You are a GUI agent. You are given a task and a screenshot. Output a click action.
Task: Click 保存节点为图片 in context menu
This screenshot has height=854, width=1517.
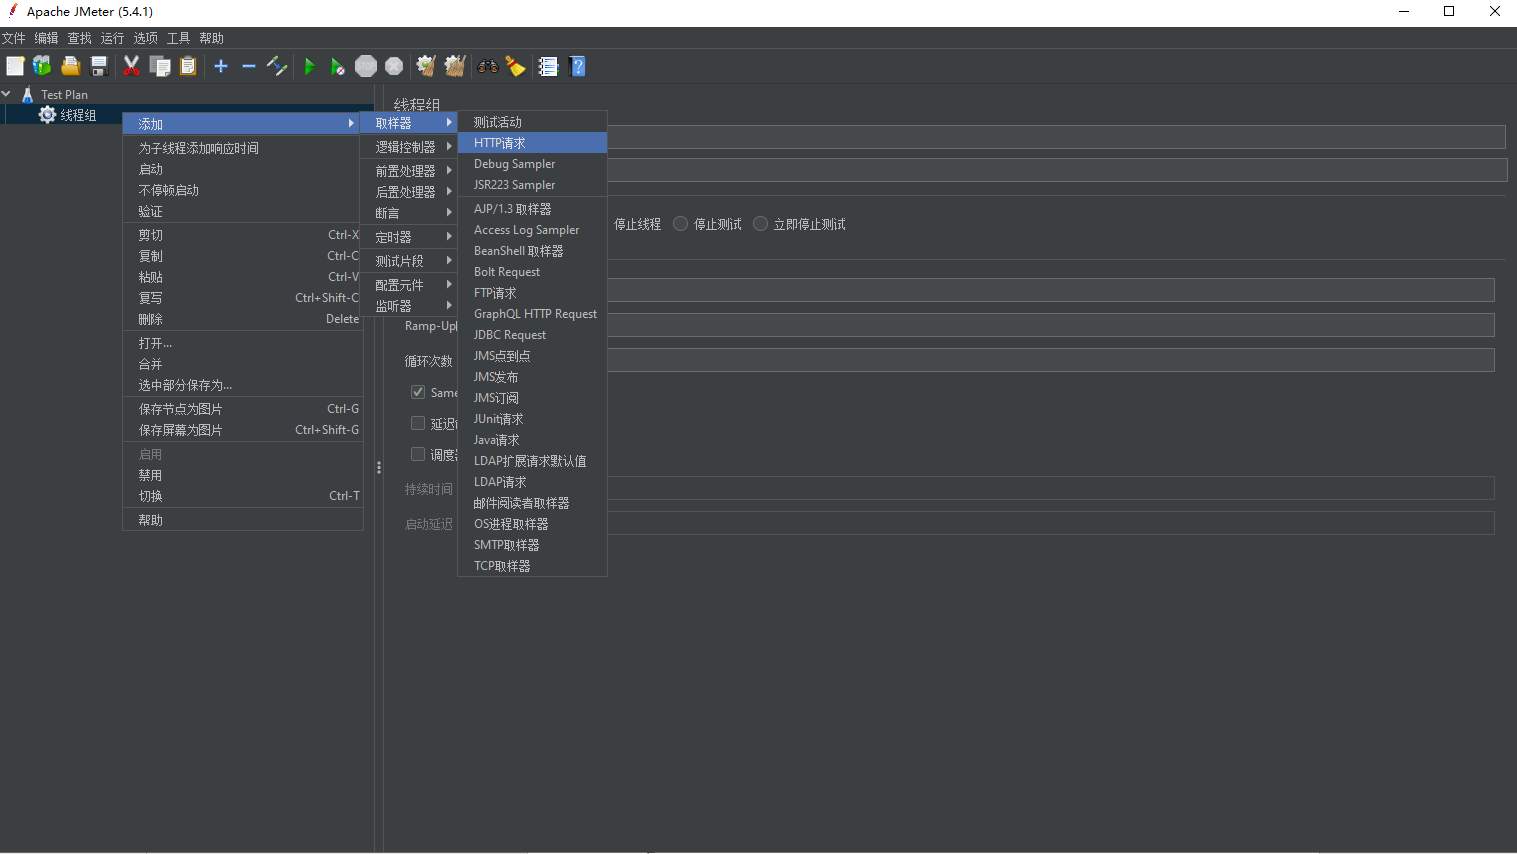click(242, 409)
